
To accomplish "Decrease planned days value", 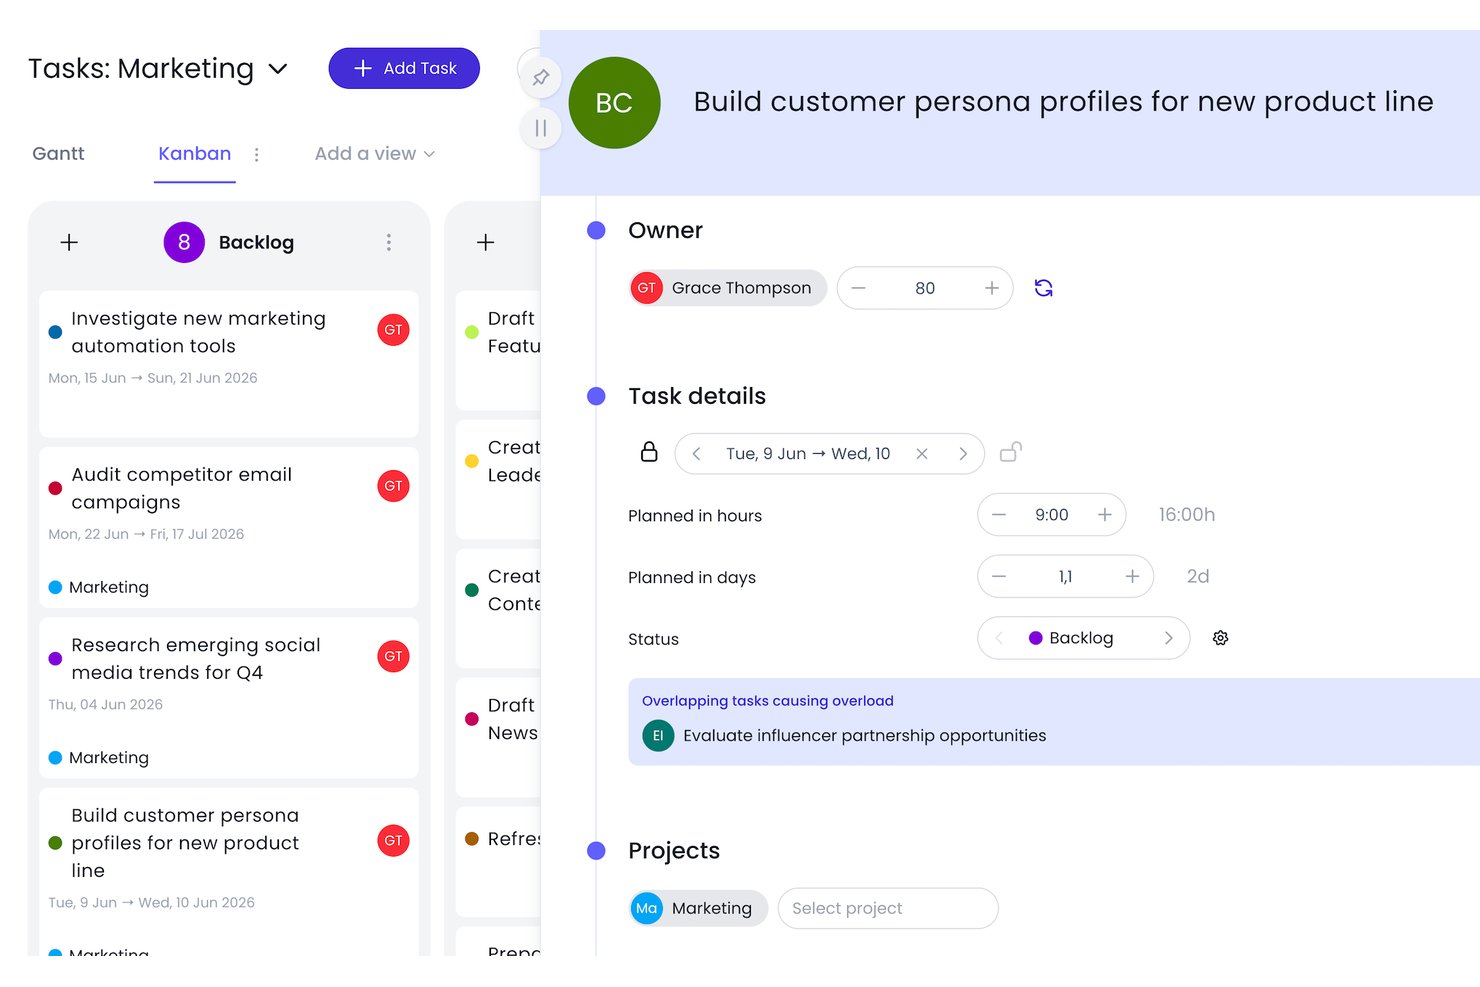I will [x=999, y=577].
